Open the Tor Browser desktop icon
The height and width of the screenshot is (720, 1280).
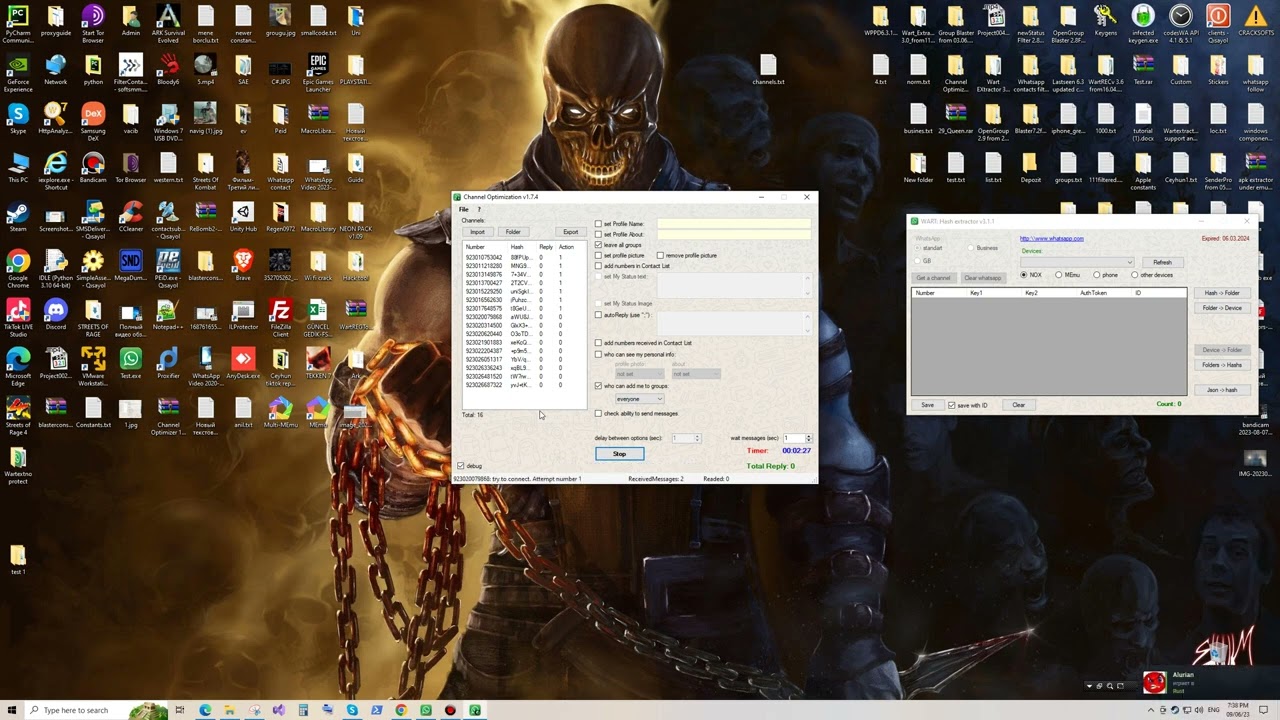130,168
